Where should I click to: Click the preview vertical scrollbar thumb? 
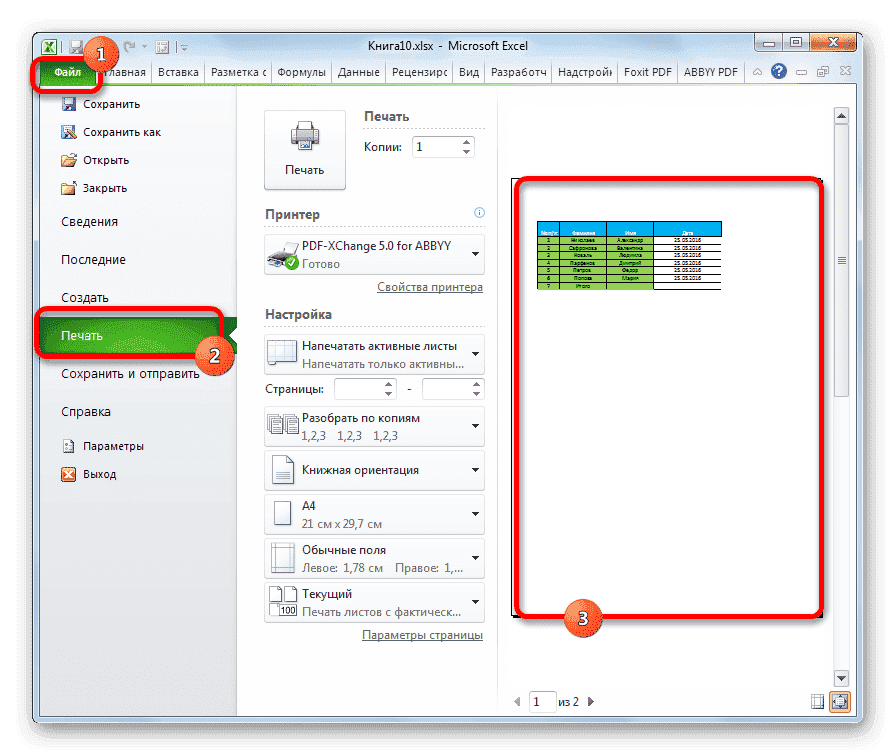[841, 260]
